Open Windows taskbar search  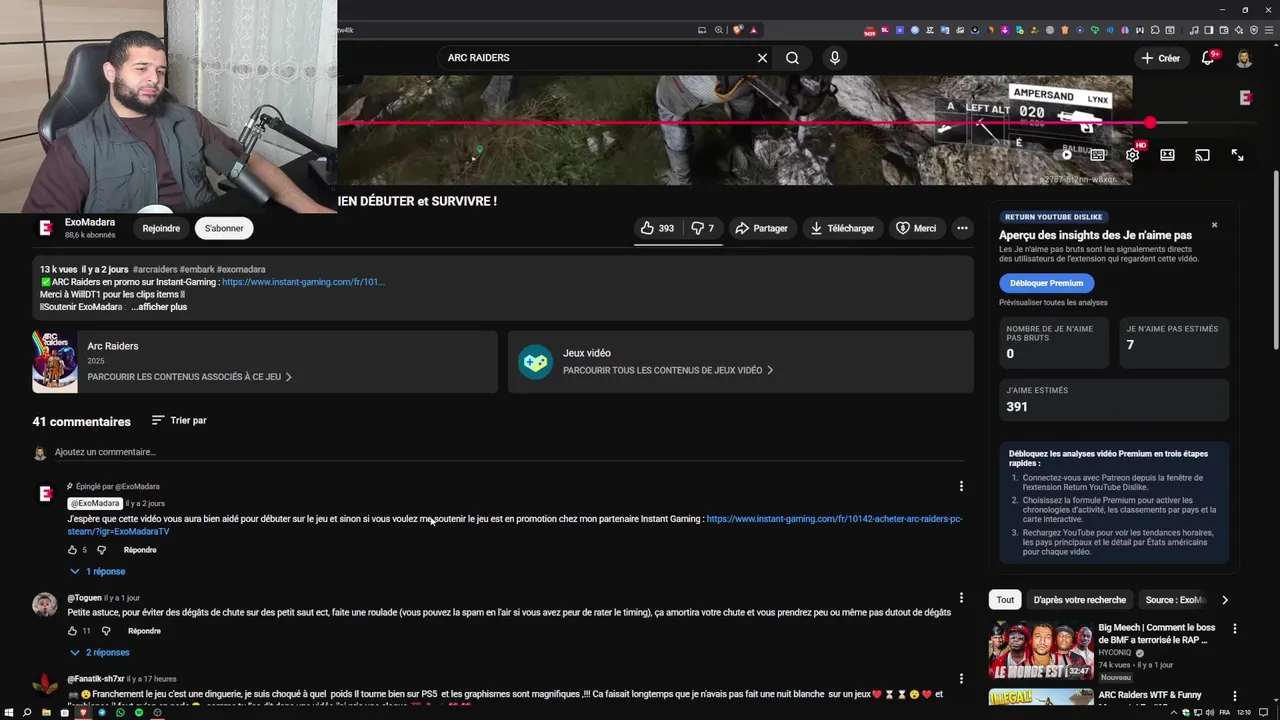point(27,712)
